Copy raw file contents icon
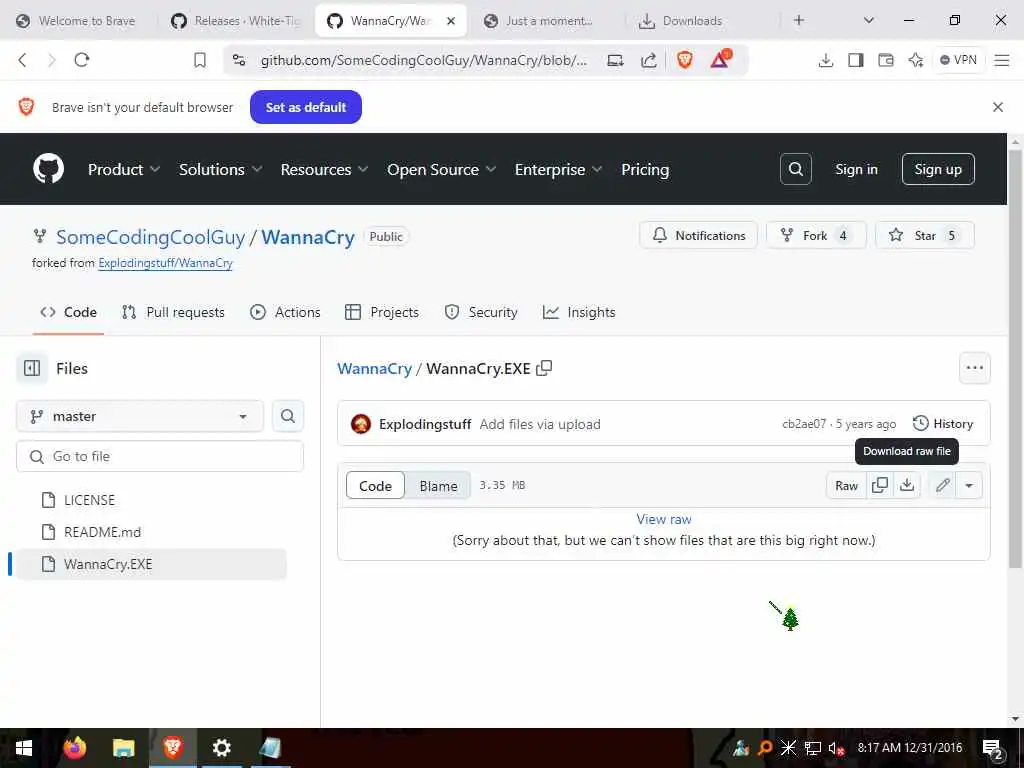This screenshot has height=768, width=1024. point(880,485)
